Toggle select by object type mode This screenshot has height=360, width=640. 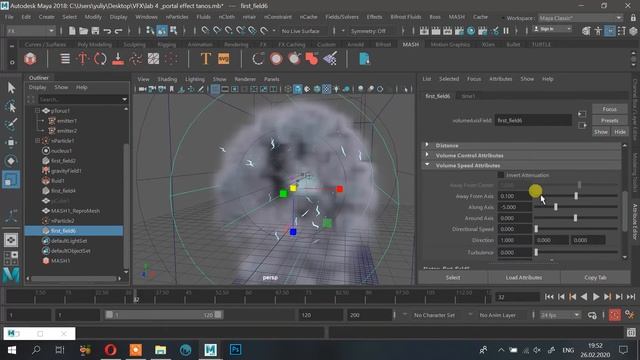click(x=162, y=31)
